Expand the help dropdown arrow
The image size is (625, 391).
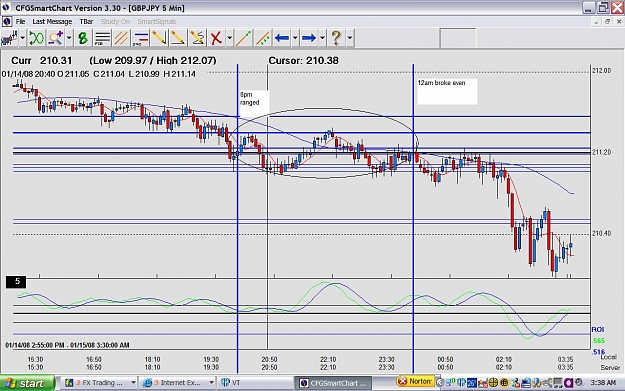pyautogui.click(x=350, y=38)
